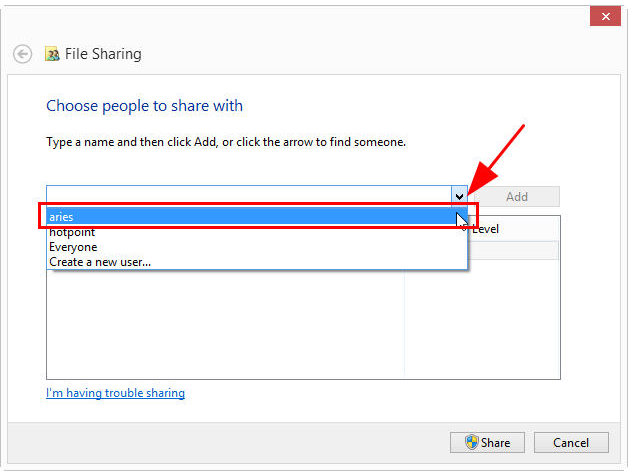Viewport: 631px width, 476px height.
Task: Collapse the user name dropdown arrow
Action: tap(459, 196)
